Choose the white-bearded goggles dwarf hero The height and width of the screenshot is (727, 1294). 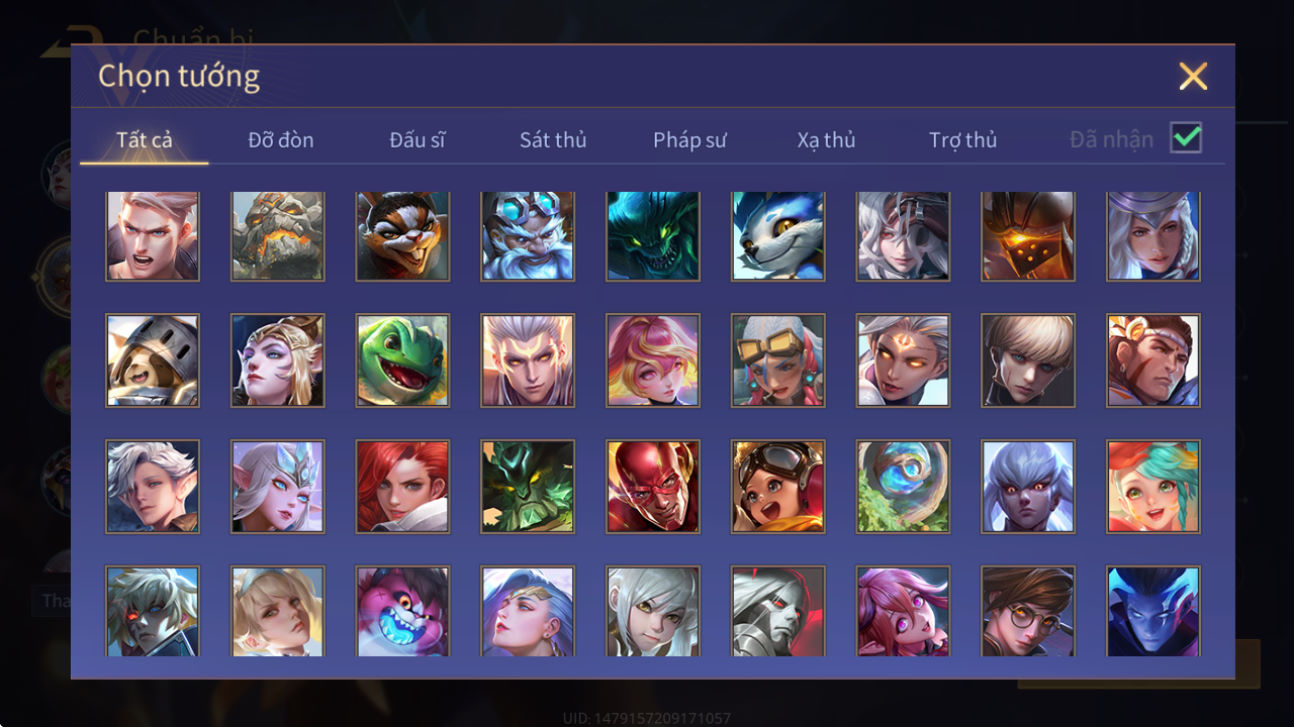point(528,236)
